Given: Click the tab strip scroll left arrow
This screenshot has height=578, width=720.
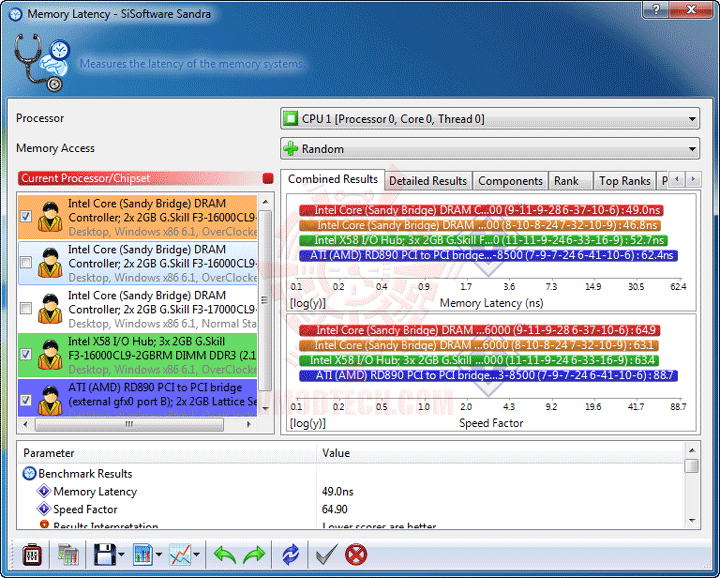Looking at the screenshot, I should [677, 180].
